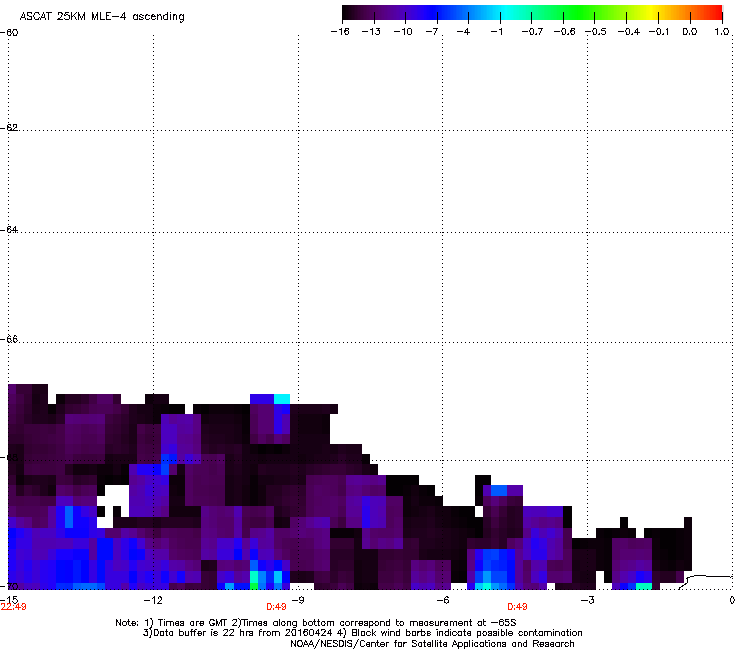Image resolution: width=740 pixels, height=650 pixels.
Task: Click the note line starting 'Note: 1) Times are GMT'
Action: pyautogui.click(x=316, y=623)
